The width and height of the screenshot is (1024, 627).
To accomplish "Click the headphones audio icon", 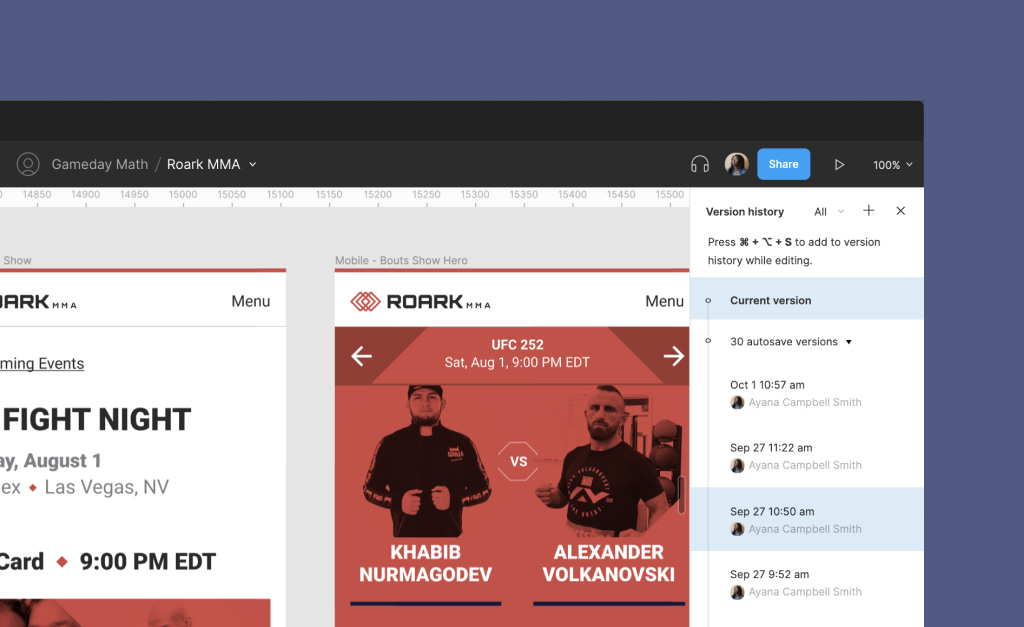I will (699, 165).
